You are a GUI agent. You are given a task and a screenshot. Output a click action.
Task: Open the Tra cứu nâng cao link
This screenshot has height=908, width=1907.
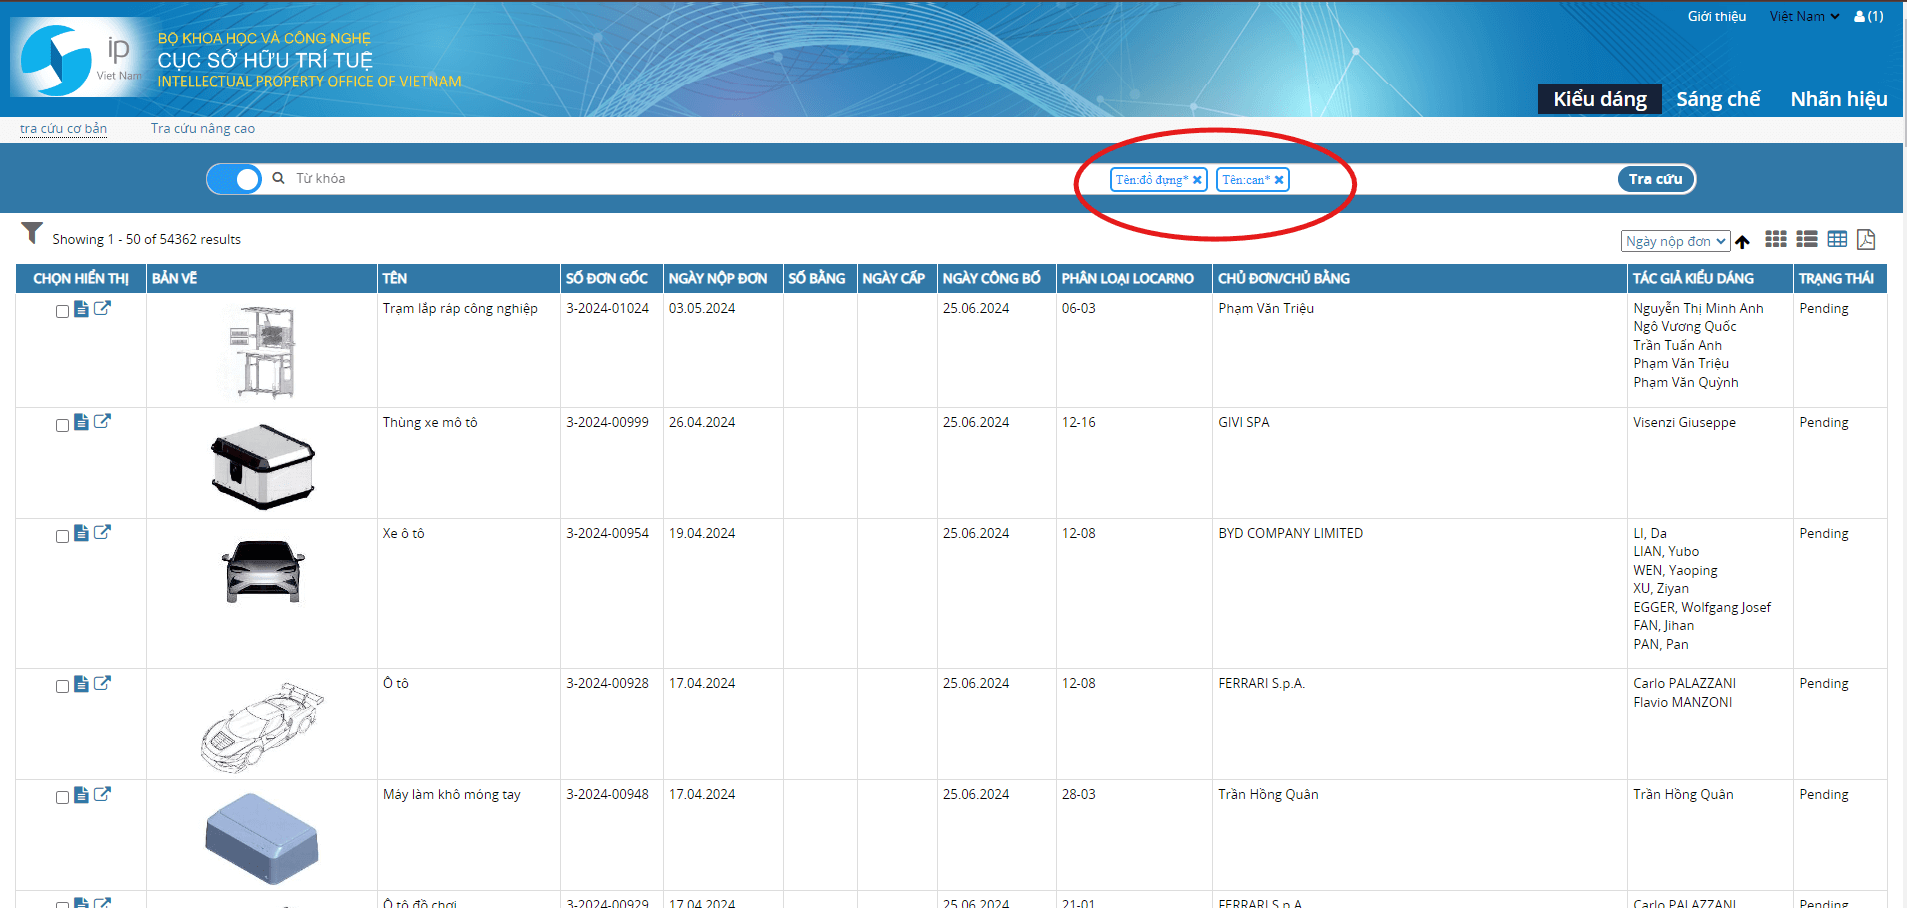tap(202, 128)
